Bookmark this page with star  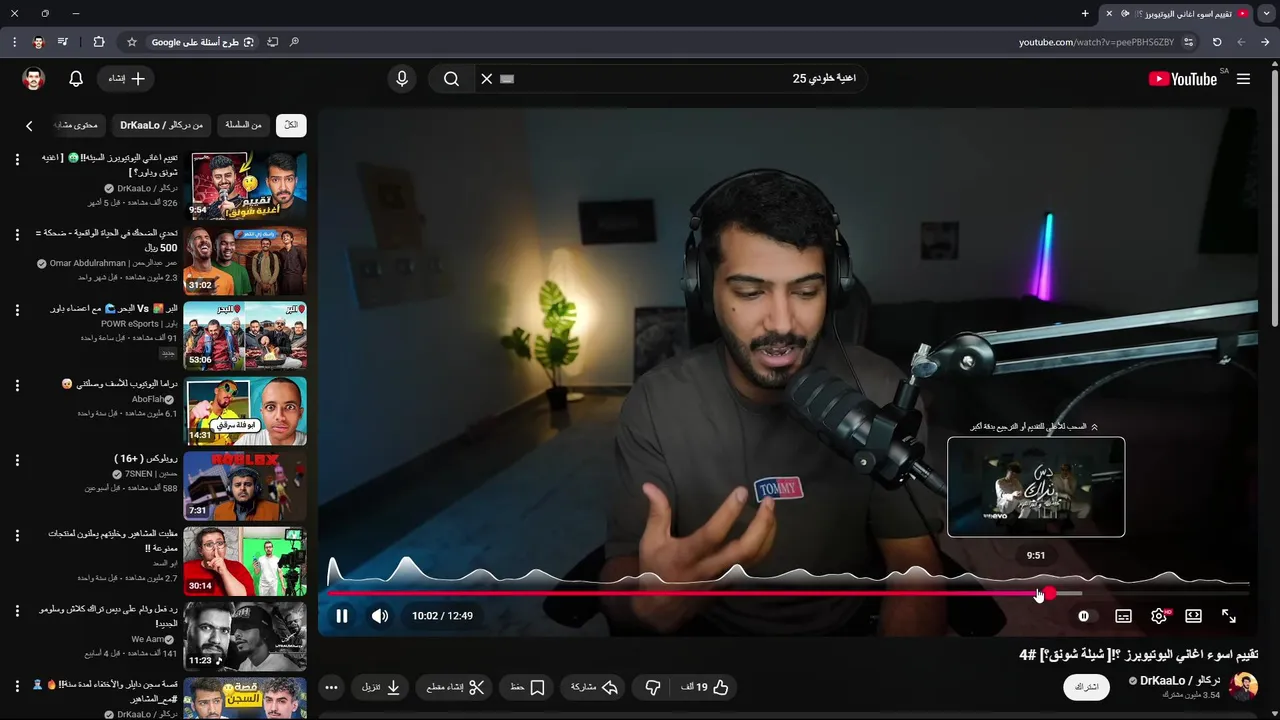(x=132, y=42)
